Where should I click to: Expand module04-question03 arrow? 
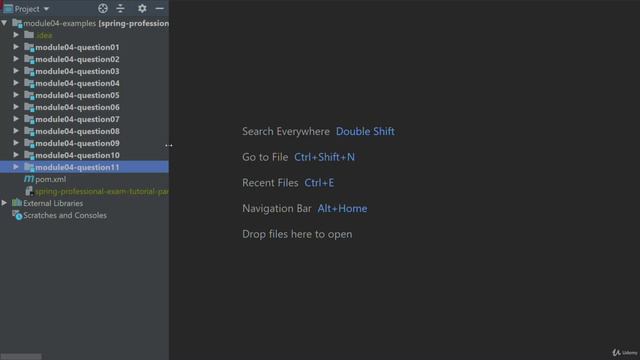click(x=16, y=71)
